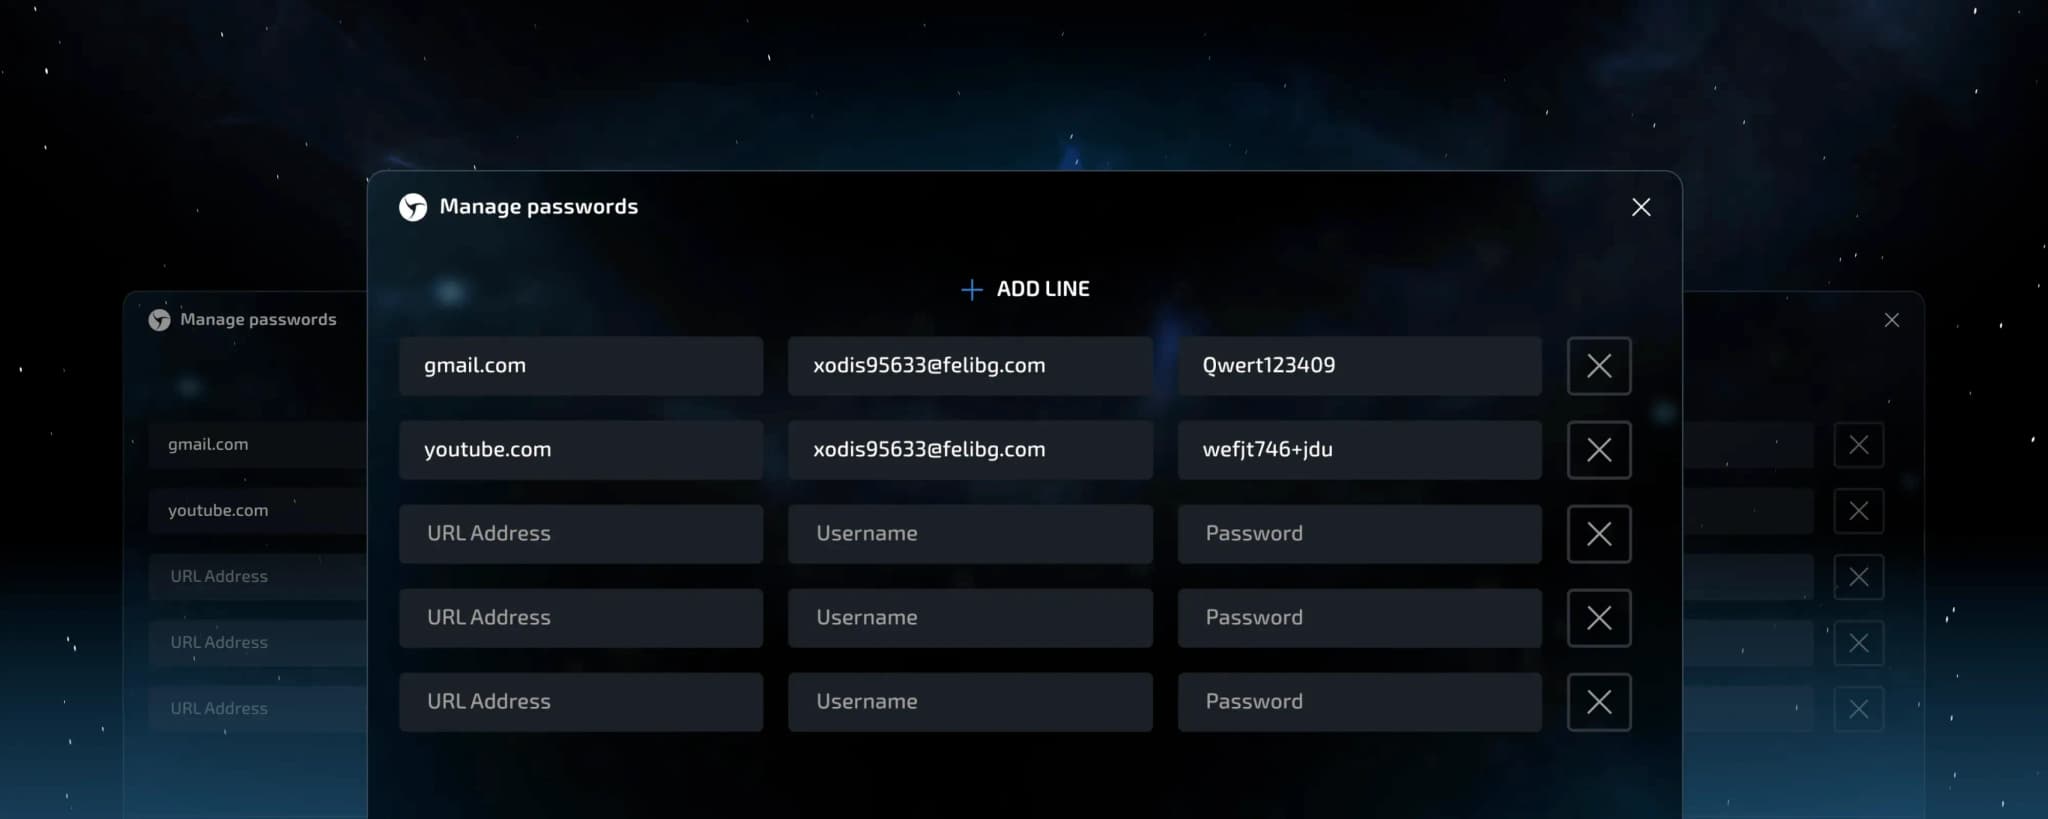Edit the gmail.com URL field

point(580,366)
